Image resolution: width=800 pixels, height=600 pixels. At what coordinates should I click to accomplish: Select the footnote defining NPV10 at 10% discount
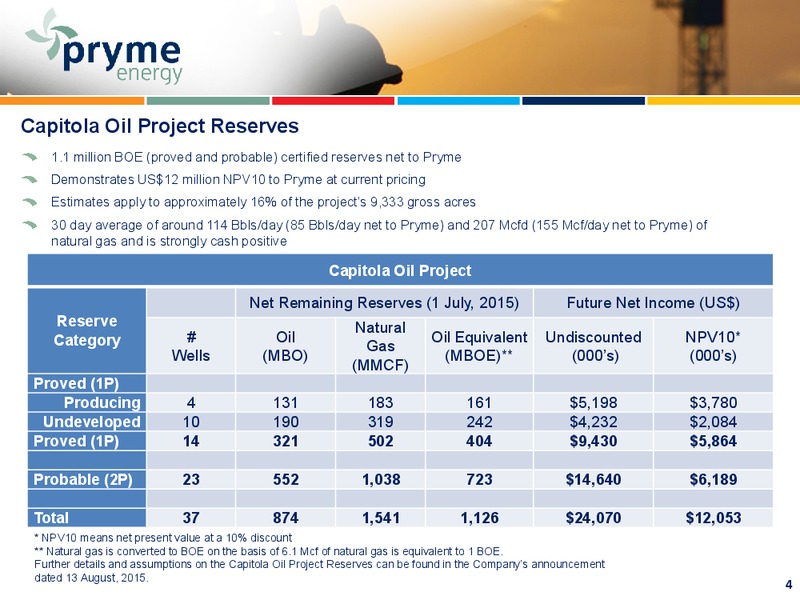point(163,538)
